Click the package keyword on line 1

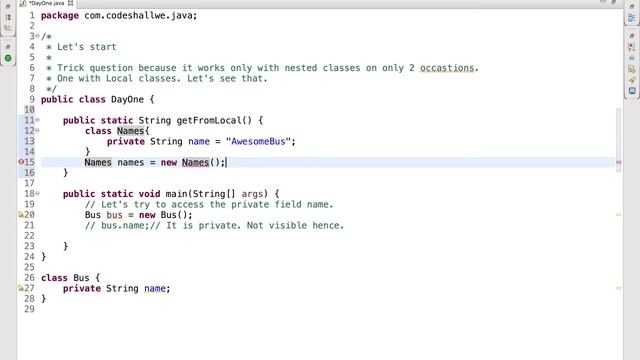click(60, 16)
